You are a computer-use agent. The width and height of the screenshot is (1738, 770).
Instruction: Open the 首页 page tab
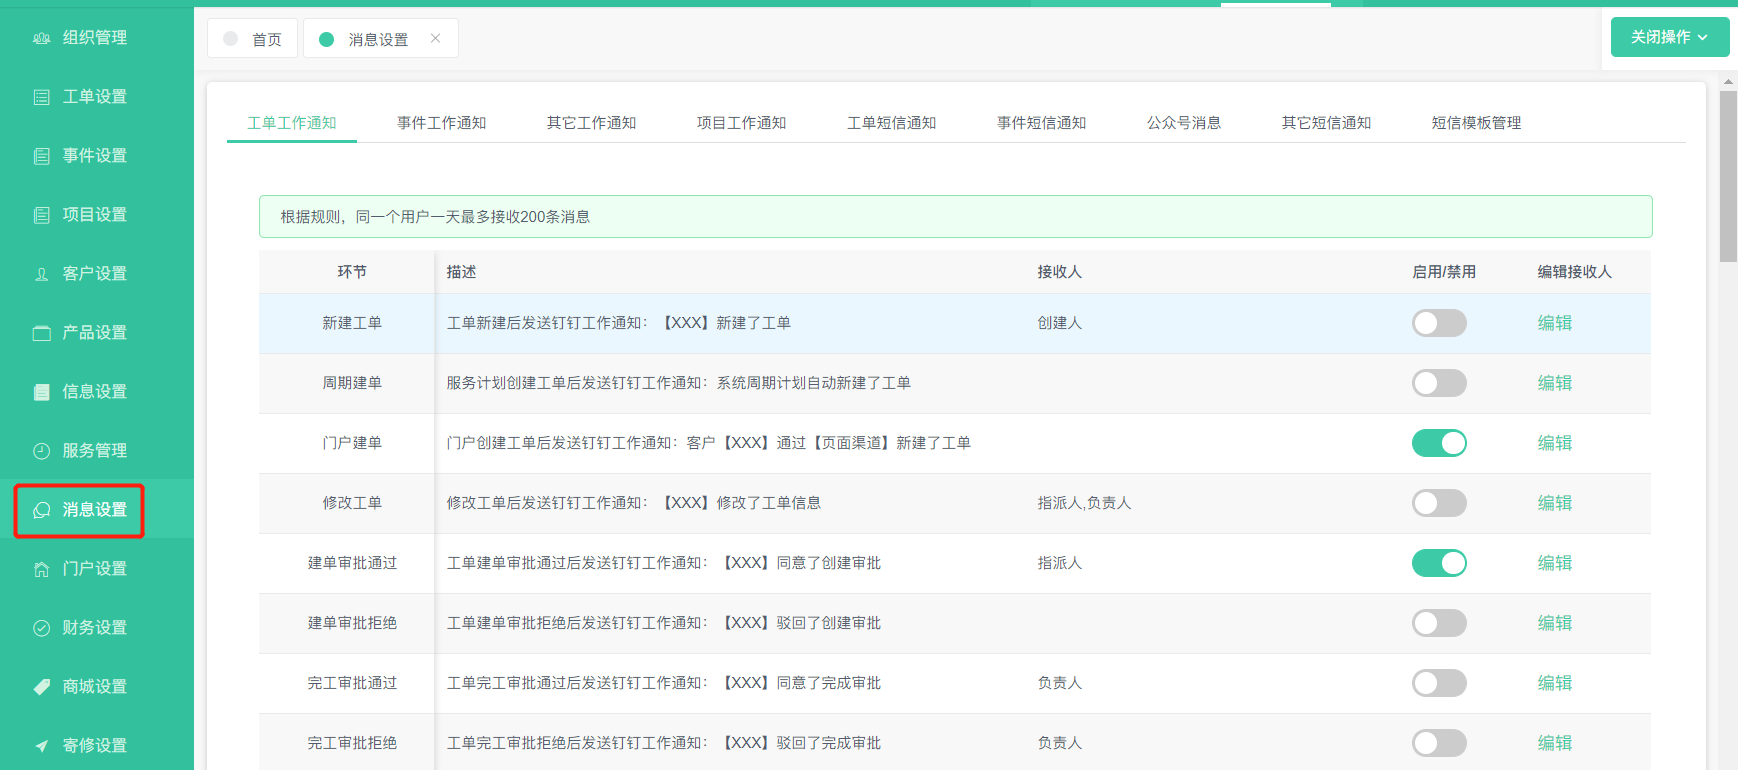252,38
